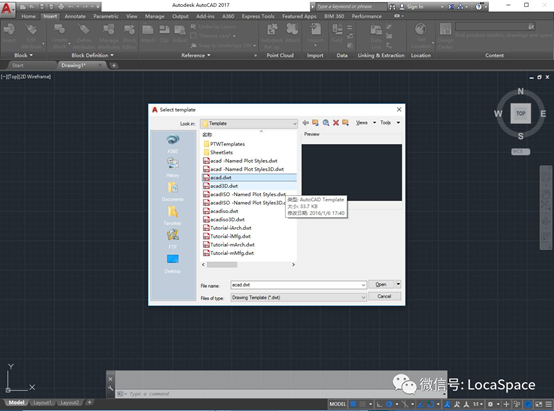554x411 pixels.
Task: Switch to the Express Tools ribbon tab
Action: [258, 16]
